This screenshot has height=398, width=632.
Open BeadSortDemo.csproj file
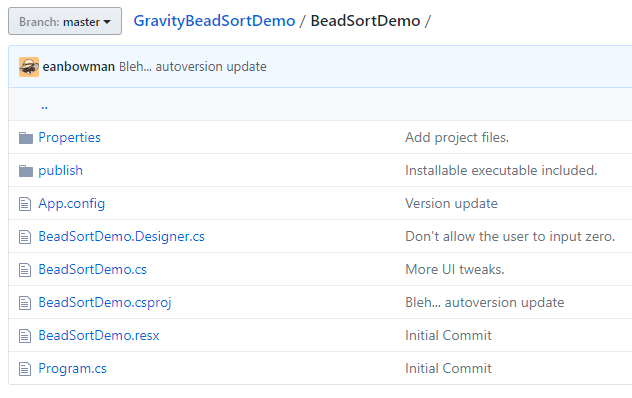point(105,303)
